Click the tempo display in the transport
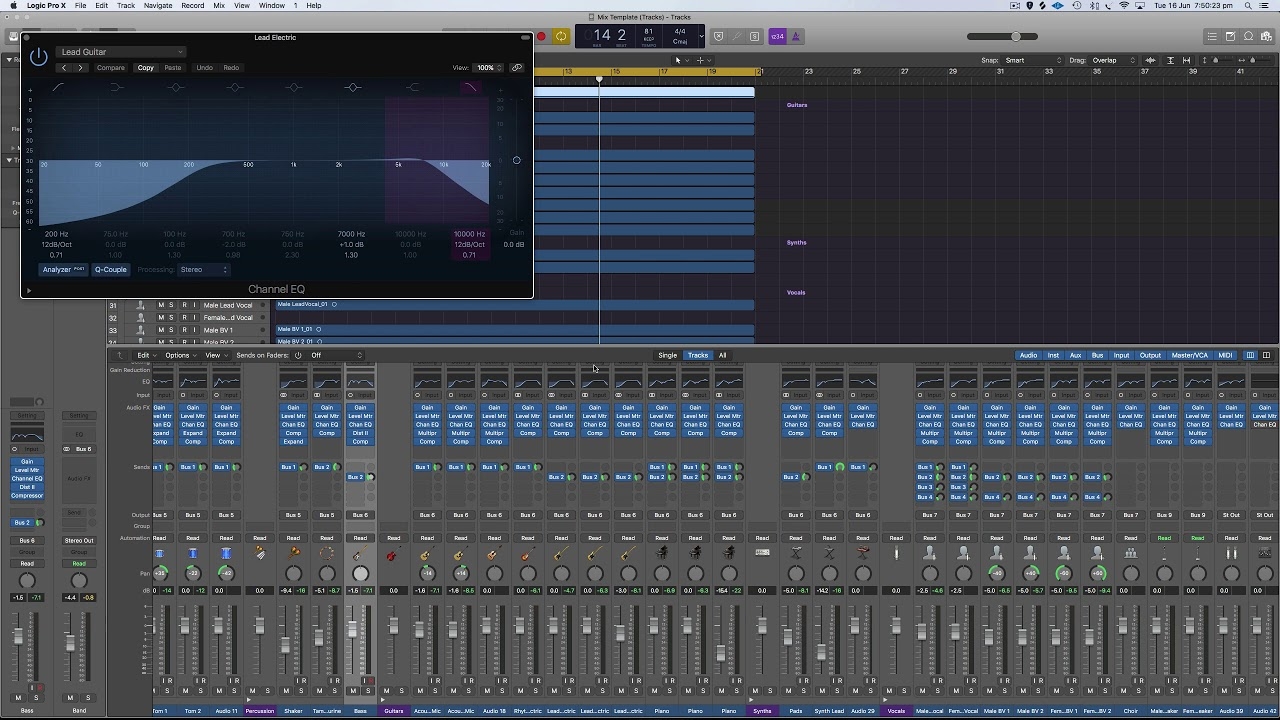The height and width of the screenshot is (720, 1280). tap(648, 35)
